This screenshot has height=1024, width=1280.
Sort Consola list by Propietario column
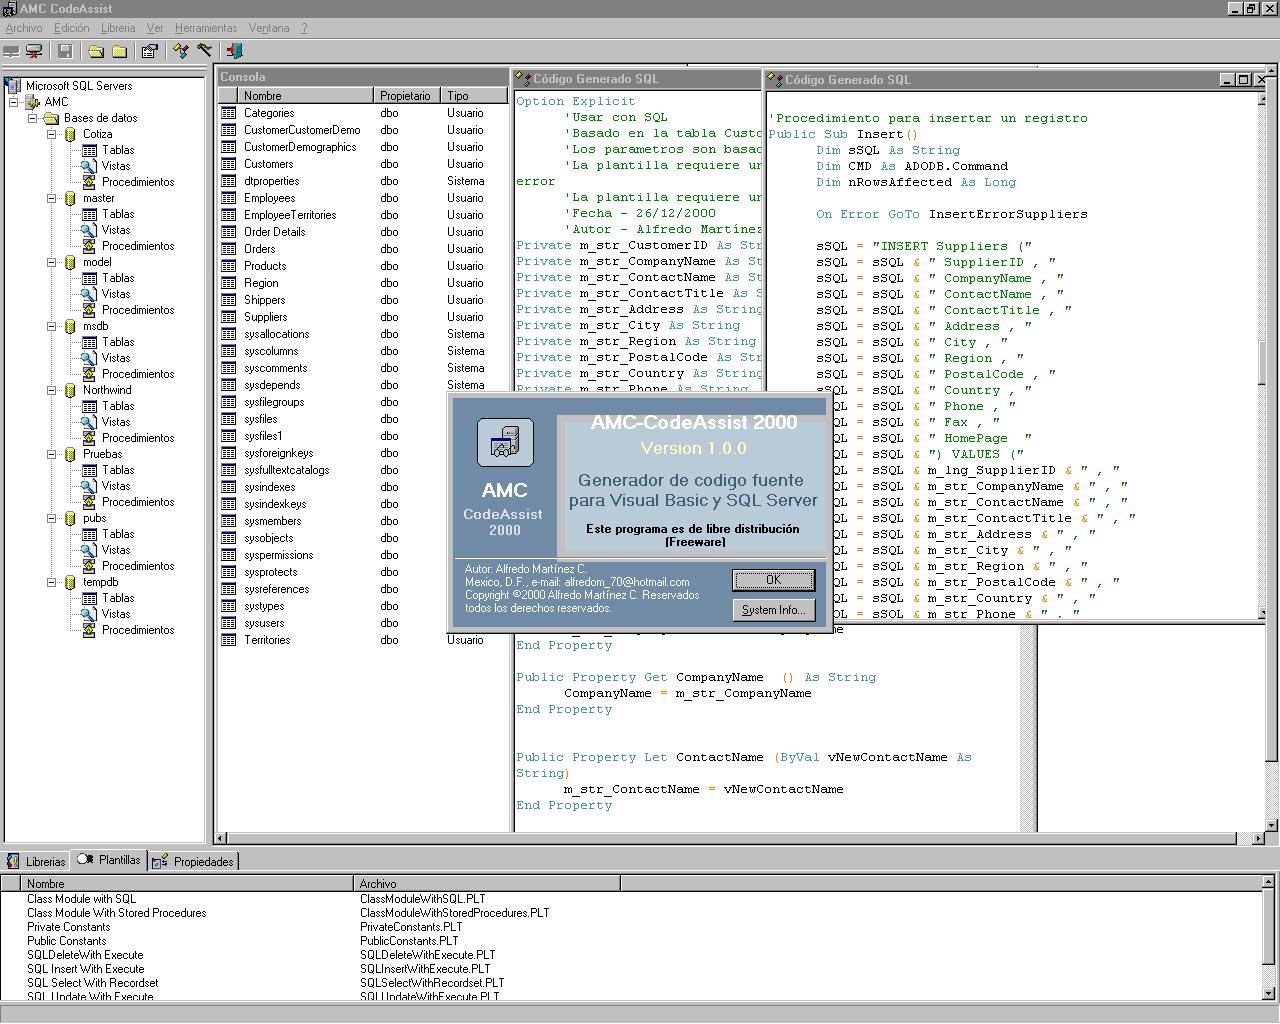click(409, 96)
